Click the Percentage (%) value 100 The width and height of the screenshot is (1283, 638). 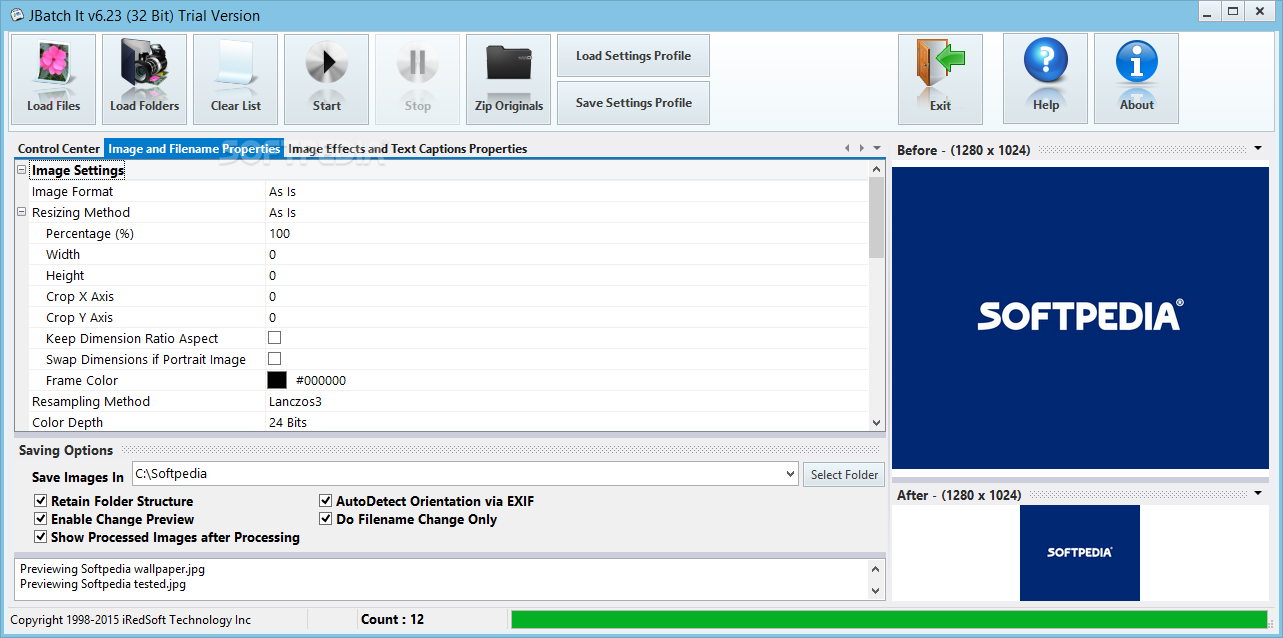pos(566,233)
